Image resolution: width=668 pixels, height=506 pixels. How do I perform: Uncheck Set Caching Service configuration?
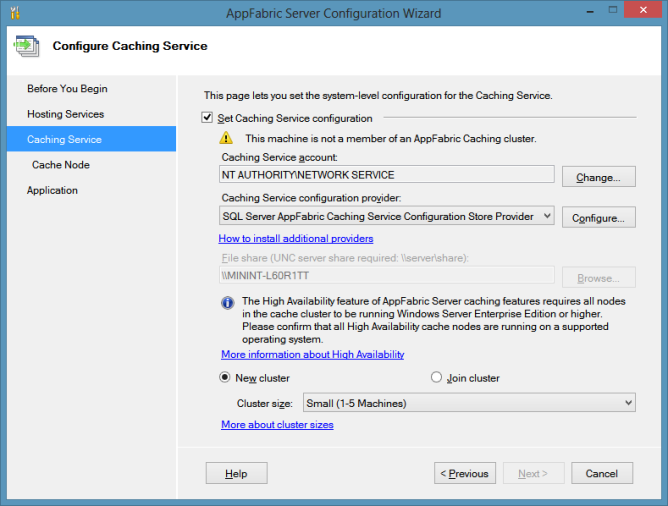(x=208, y=118)
